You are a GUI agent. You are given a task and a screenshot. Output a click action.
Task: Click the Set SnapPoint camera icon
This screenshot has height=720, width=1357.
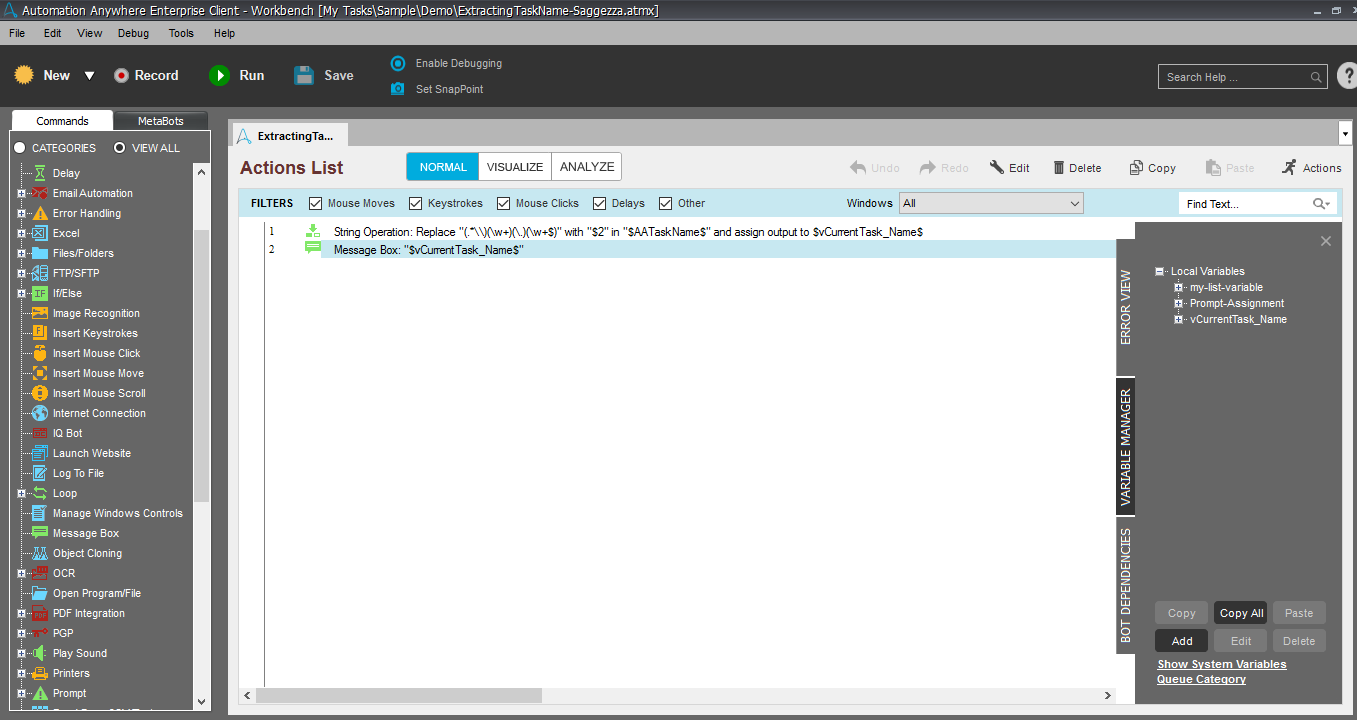tap(398, 89)
